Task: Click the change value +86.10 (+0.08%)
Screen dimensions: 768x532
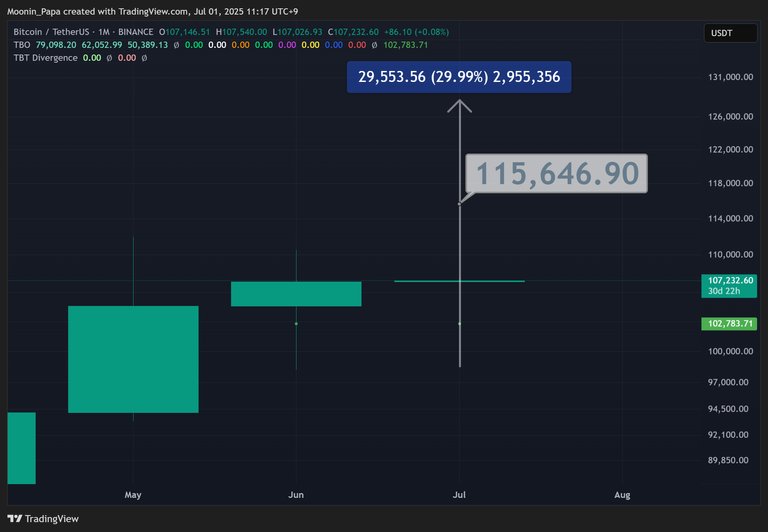Action: coord(416,32)
